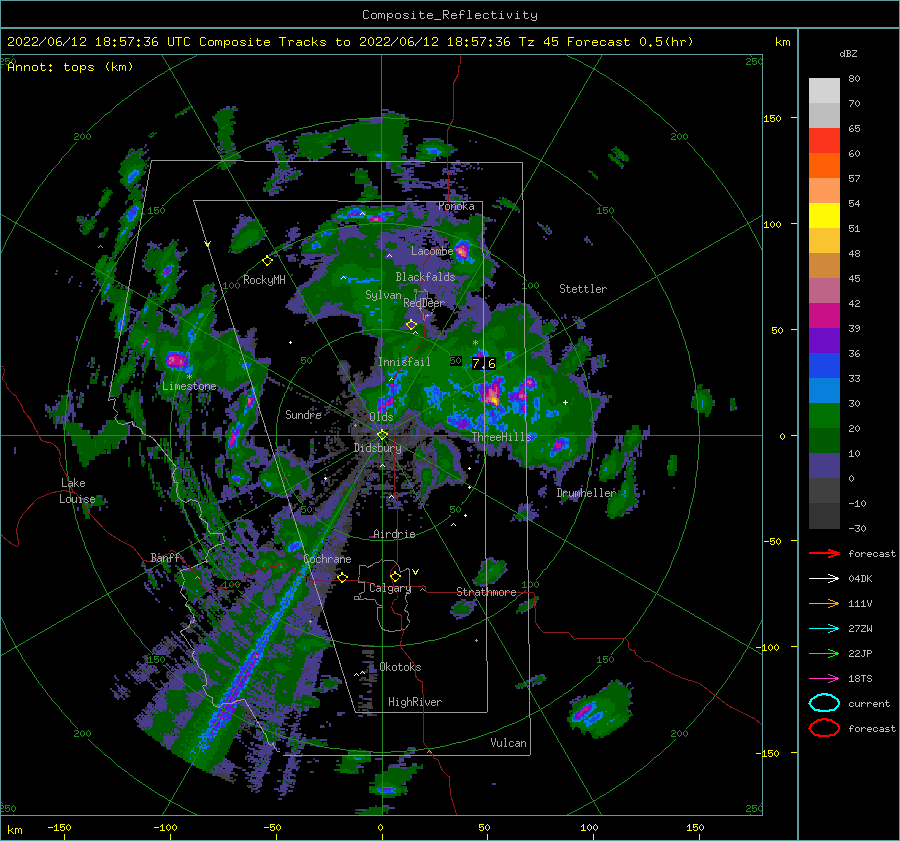
Task: Click the Olds city label
Action: tap(381, 416)
